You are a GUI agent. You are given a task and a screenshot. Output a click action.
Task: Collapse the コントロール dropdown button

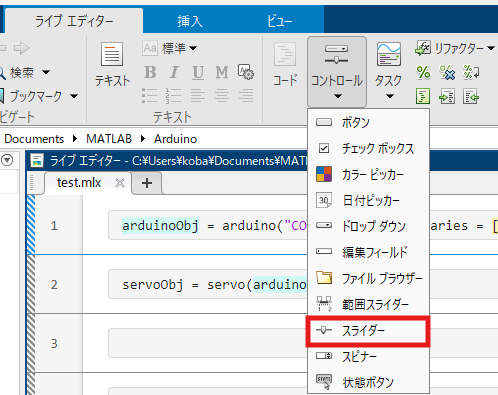click(337, 72)
